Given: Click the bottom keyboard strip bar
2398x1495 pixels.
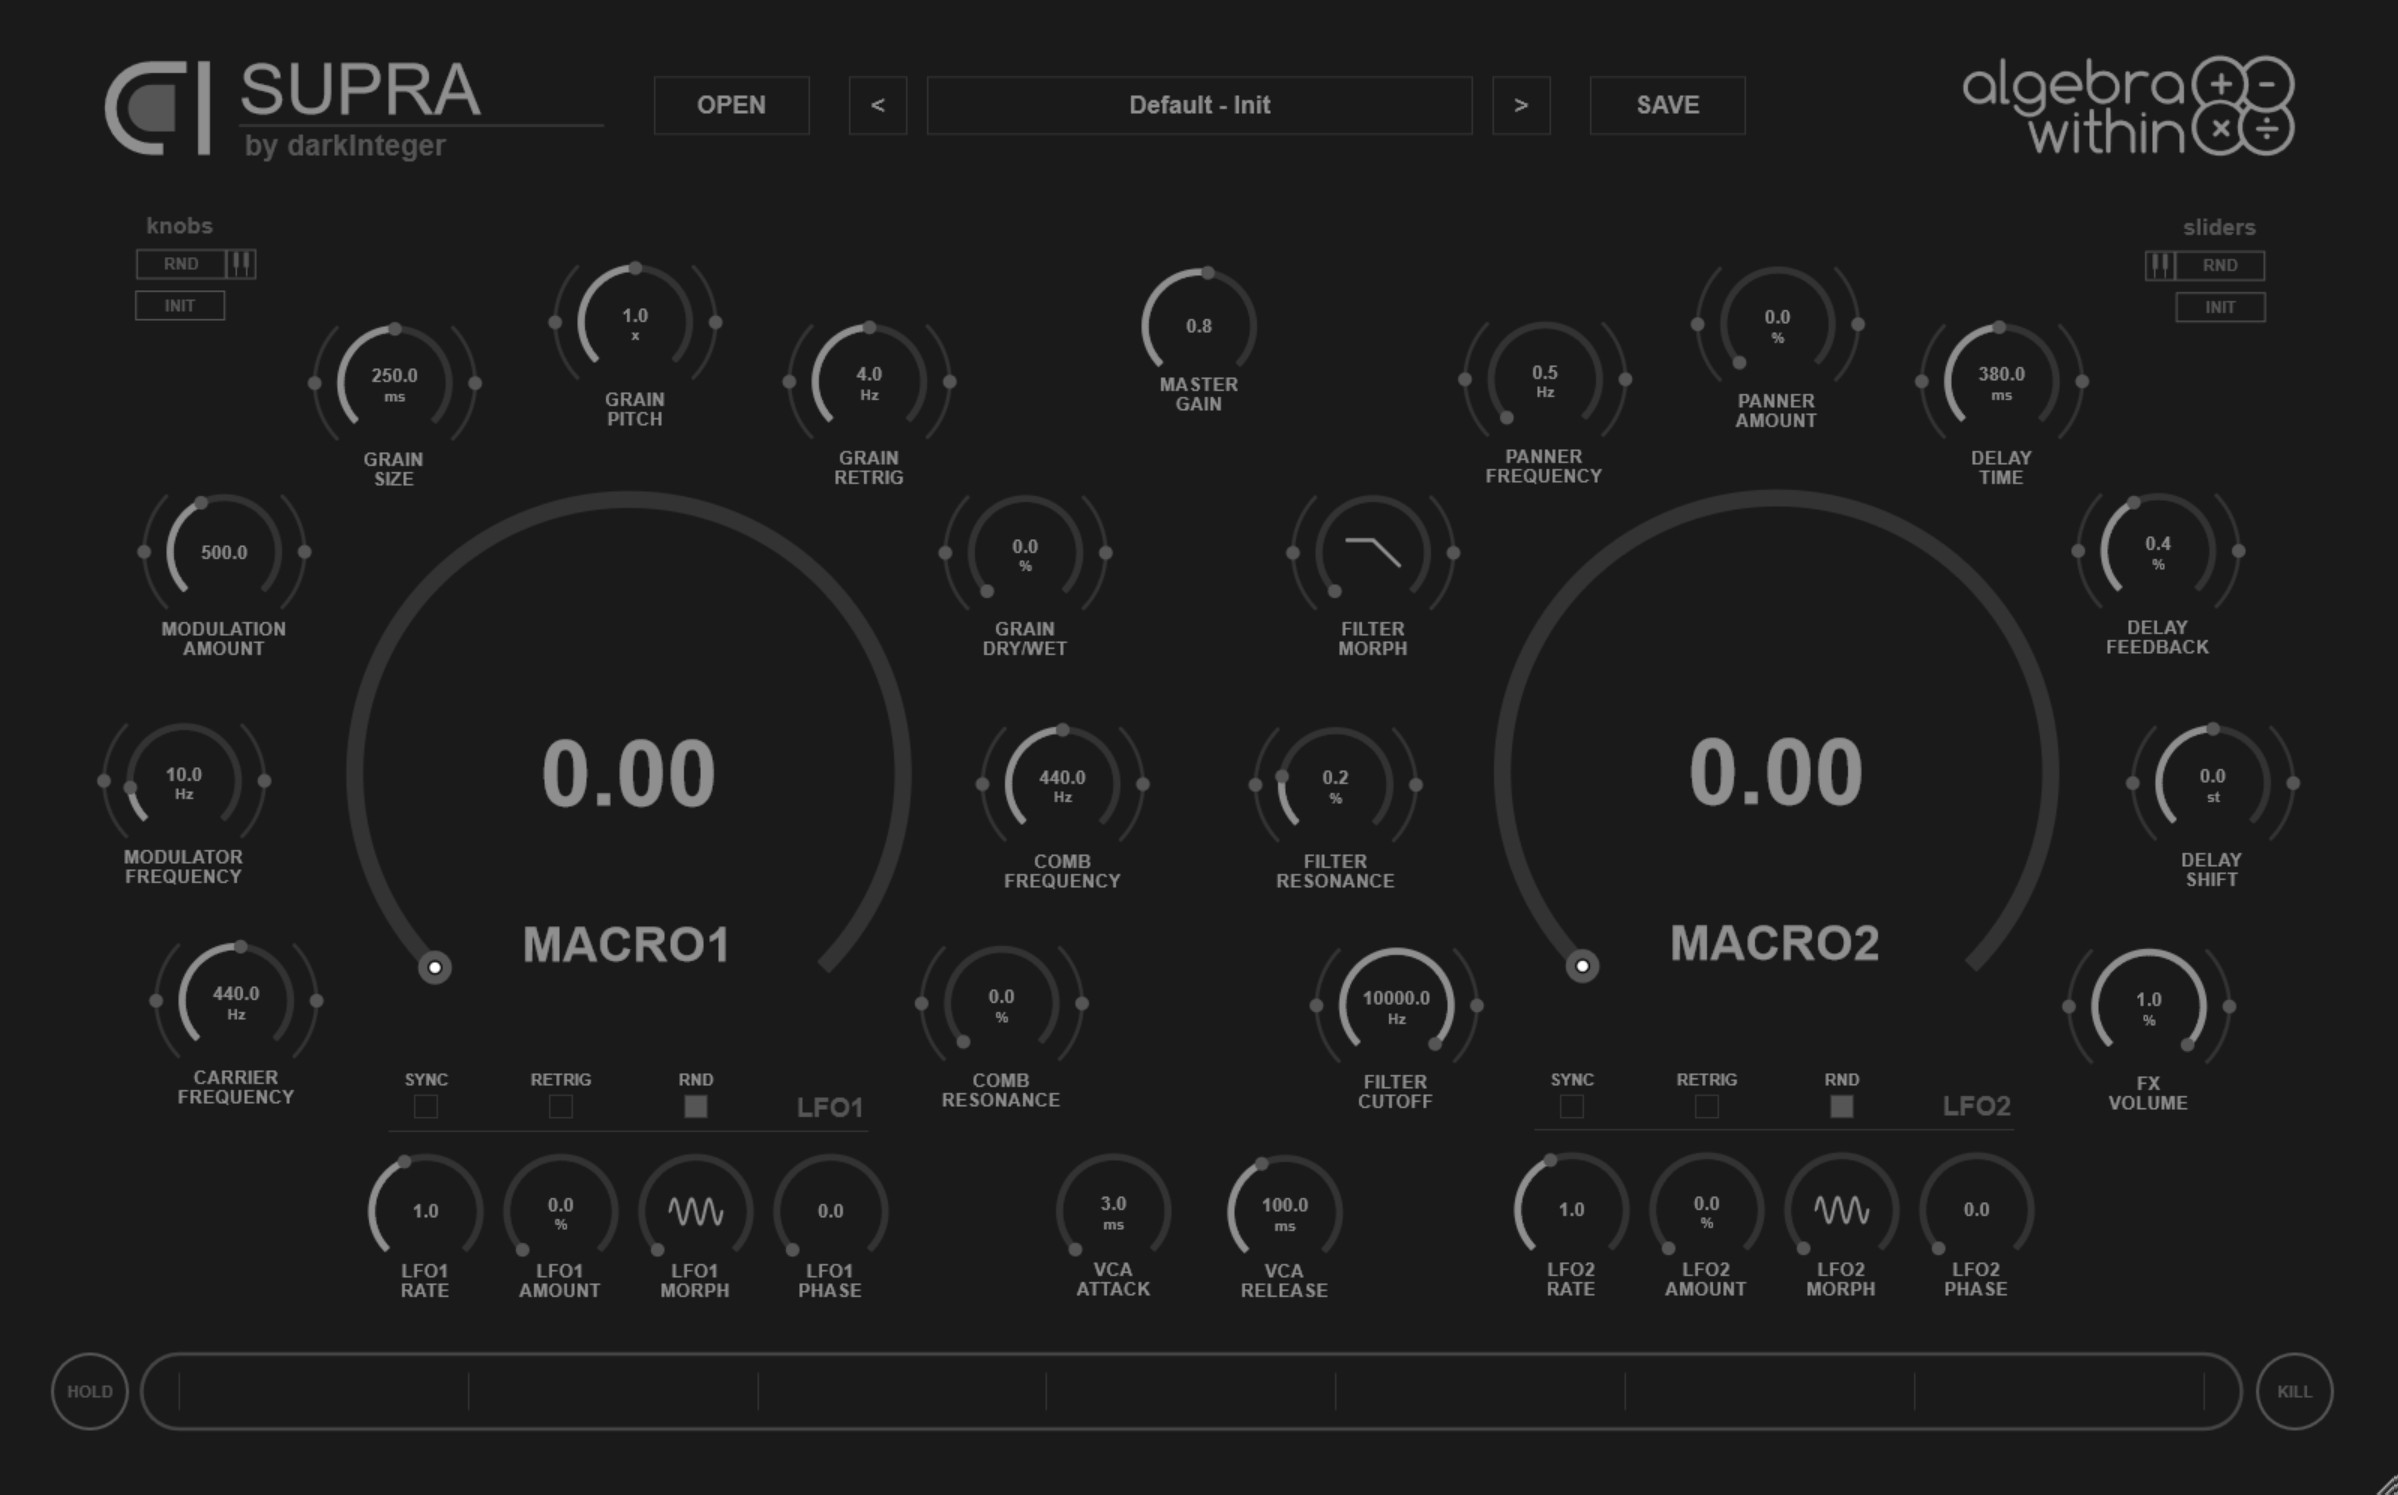Looking at the screenshot, I should point(1191,1391).
